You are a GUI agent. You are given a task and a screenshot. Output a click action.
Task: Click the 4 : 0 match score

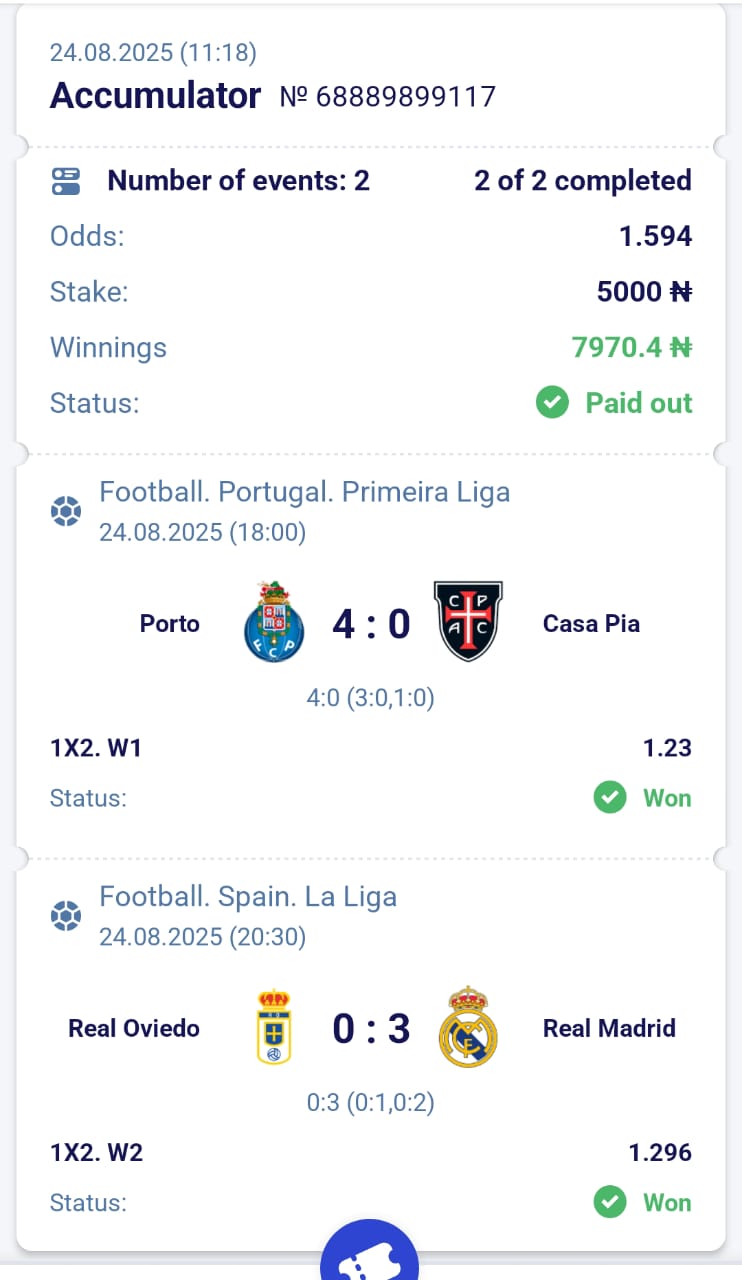371,624
